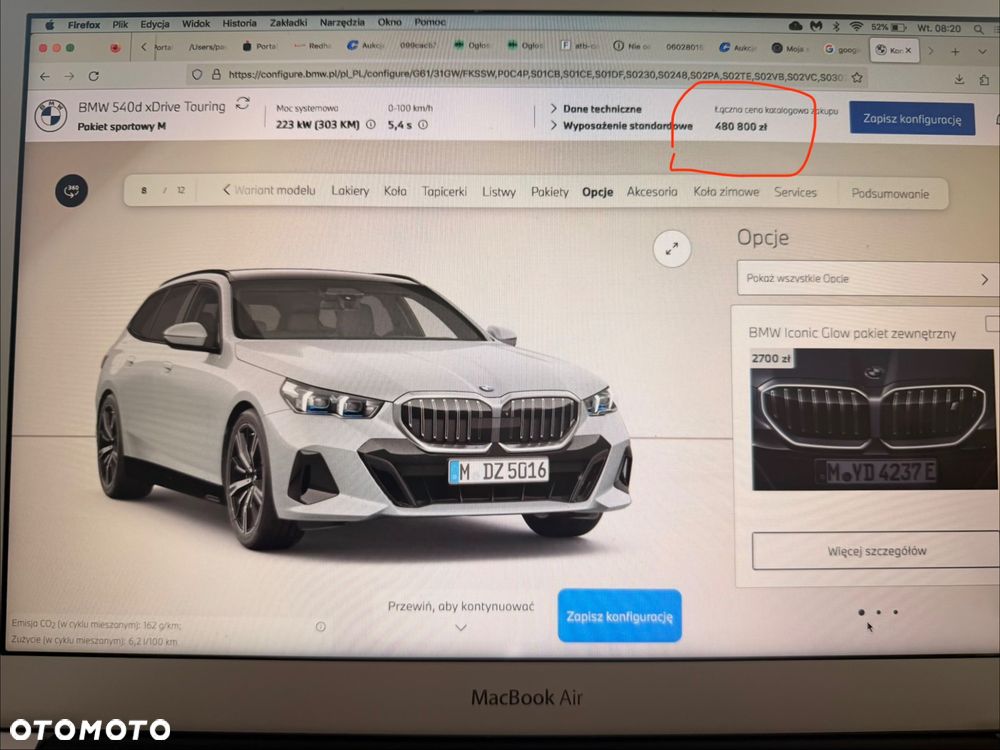Open the Historia menu

pos(239,24)
